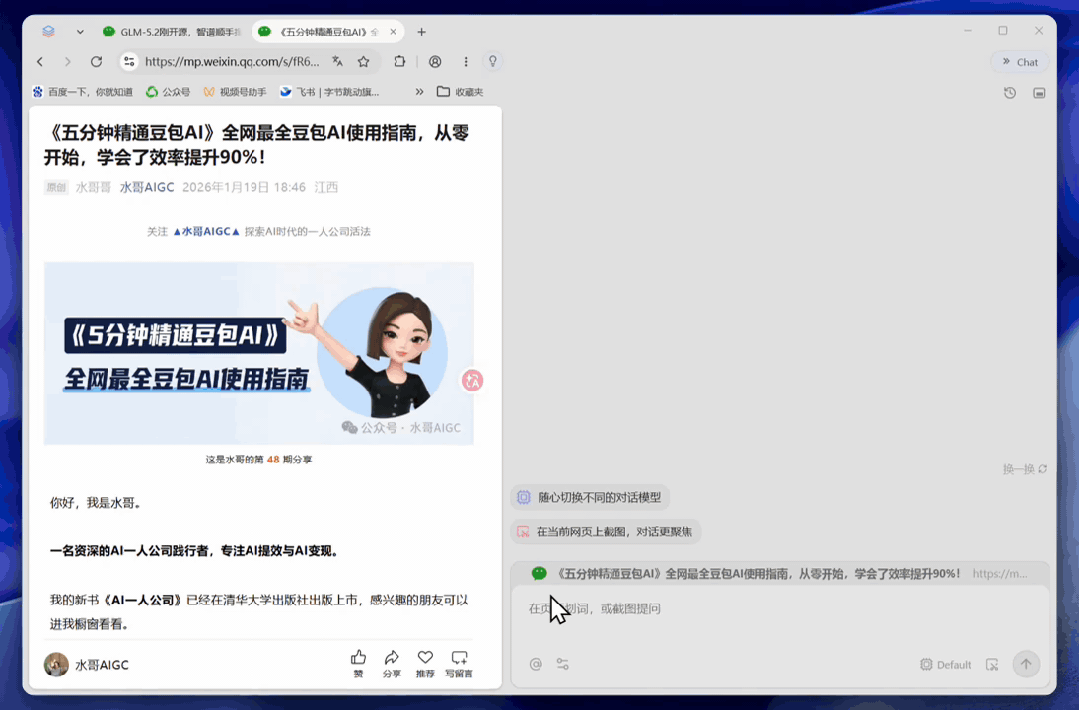Click the attached page context chip in chat
The width and height of the screenshot is (1079, 710).
point(780,574)
